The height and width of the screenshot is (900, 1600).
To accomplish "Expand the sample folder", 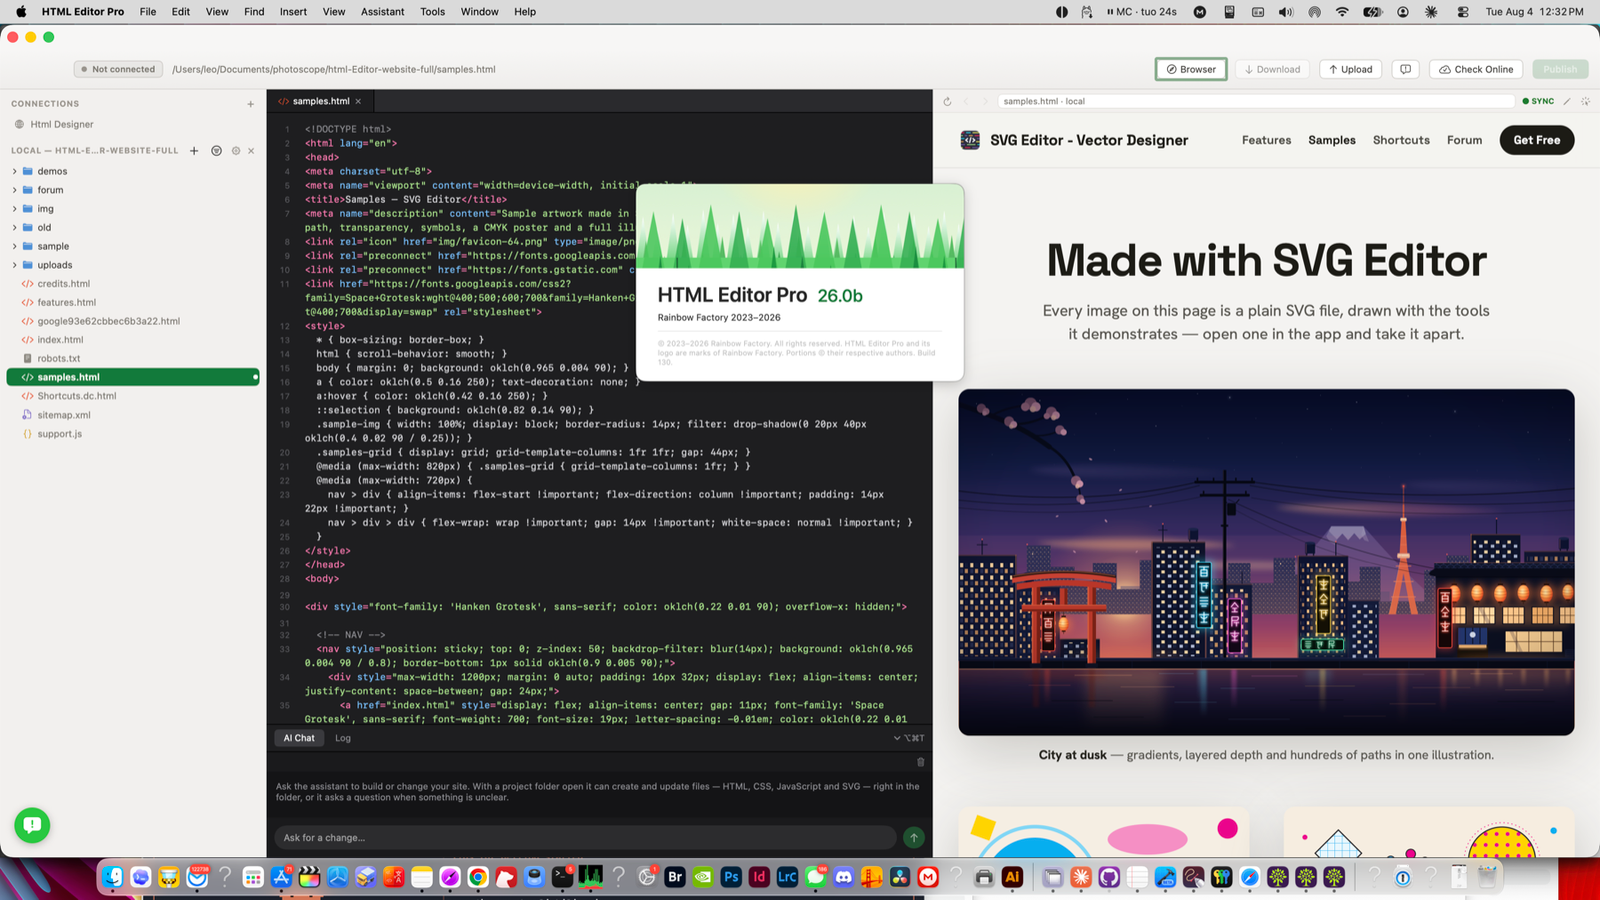I will coord(14,246).
